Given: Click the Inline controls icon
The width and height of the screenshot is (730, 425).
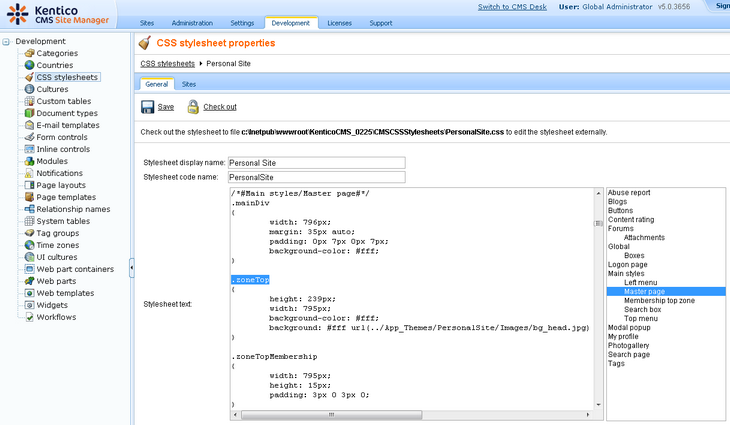Looking at the screenshot, I should click(29, 149).
